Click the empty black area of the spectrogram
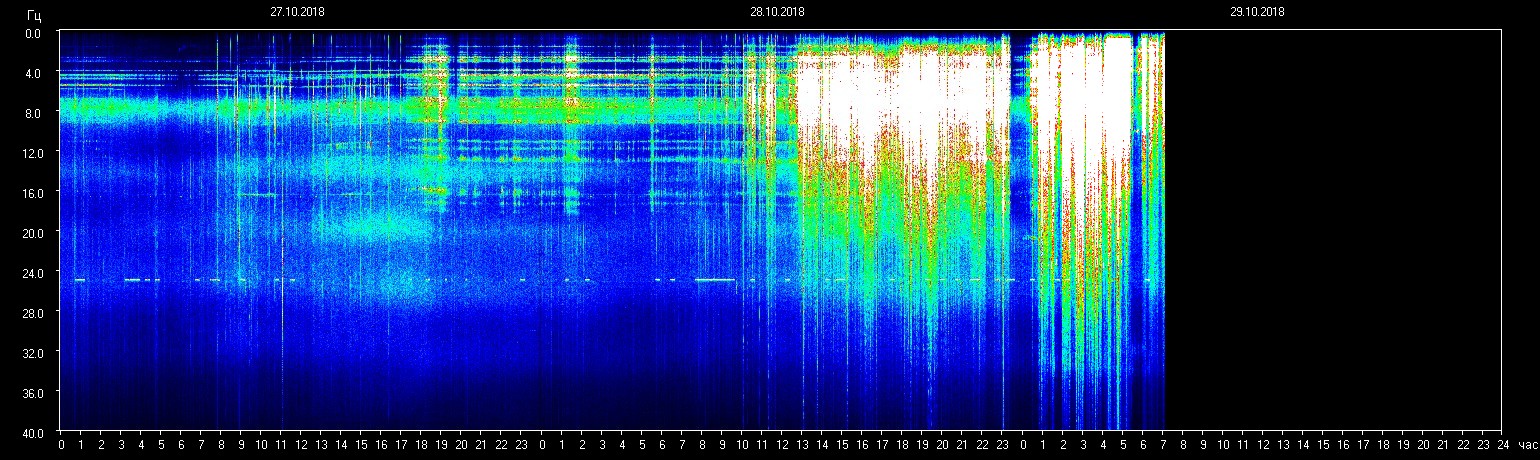 point(1330,230)
